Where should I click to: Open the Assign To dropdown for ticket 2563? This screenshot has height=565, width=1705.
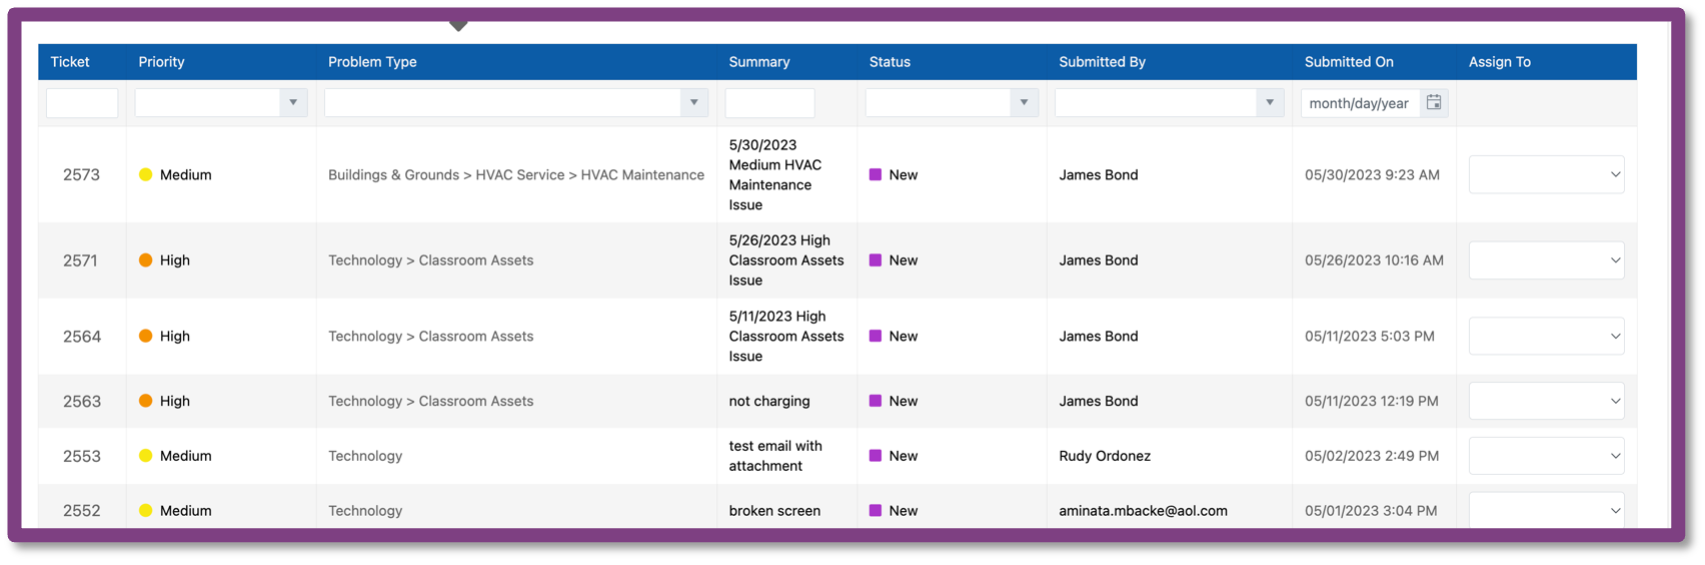[1546, 401]
